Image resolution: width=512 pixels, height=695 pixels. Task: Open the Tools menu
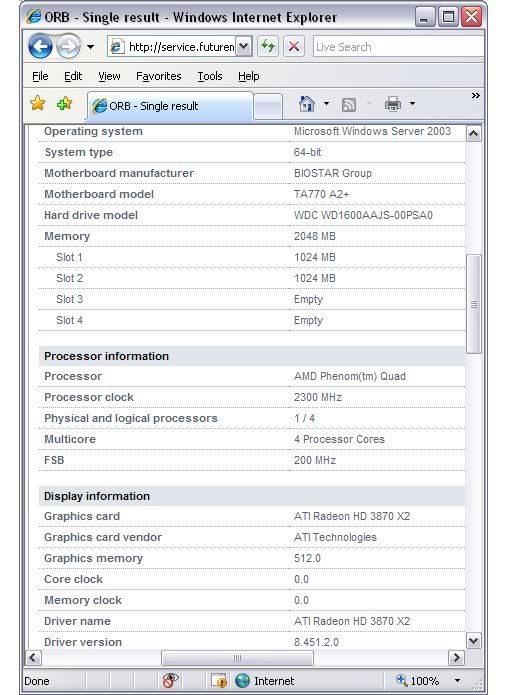(x=210, y=76)
